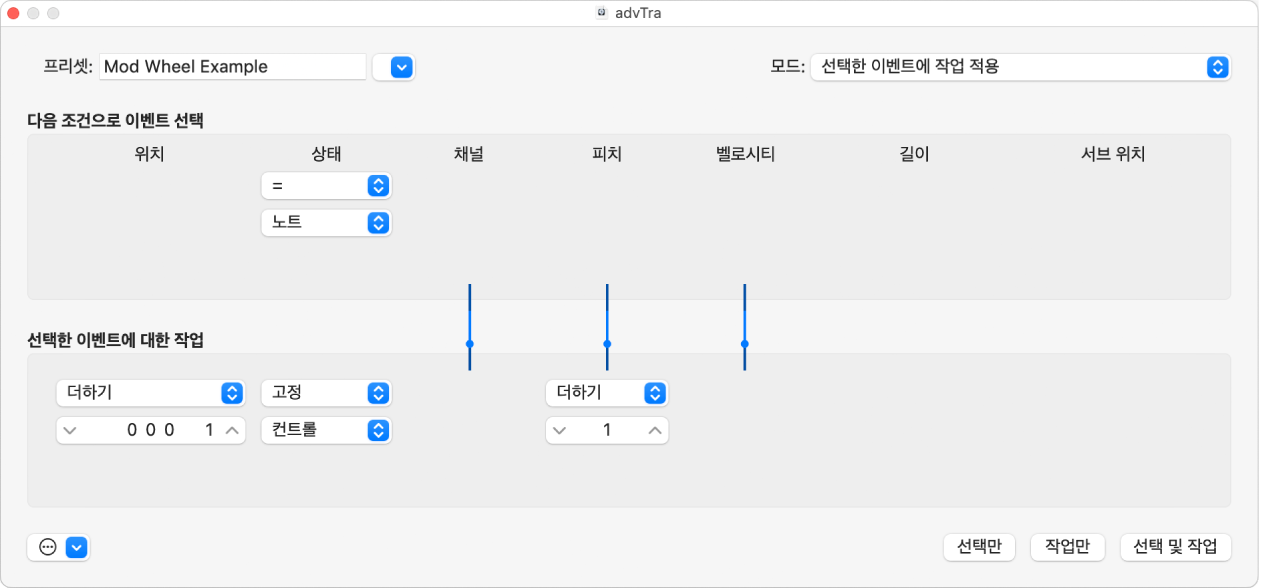This screenshot has height=588, width=1261.
Task: Click the preset name field
Action: (232, 67)
